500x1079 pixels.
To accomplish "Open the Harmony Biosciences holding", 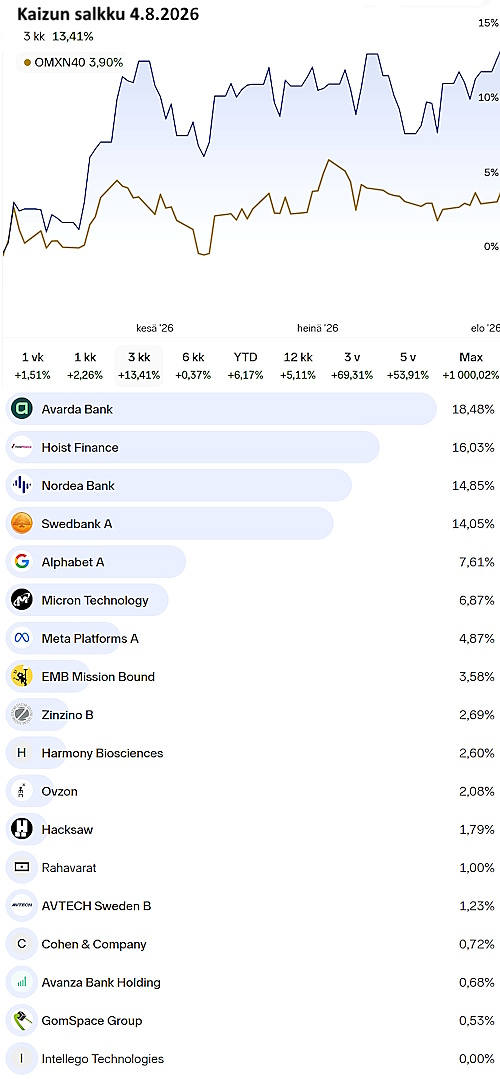I will (250, 753).
